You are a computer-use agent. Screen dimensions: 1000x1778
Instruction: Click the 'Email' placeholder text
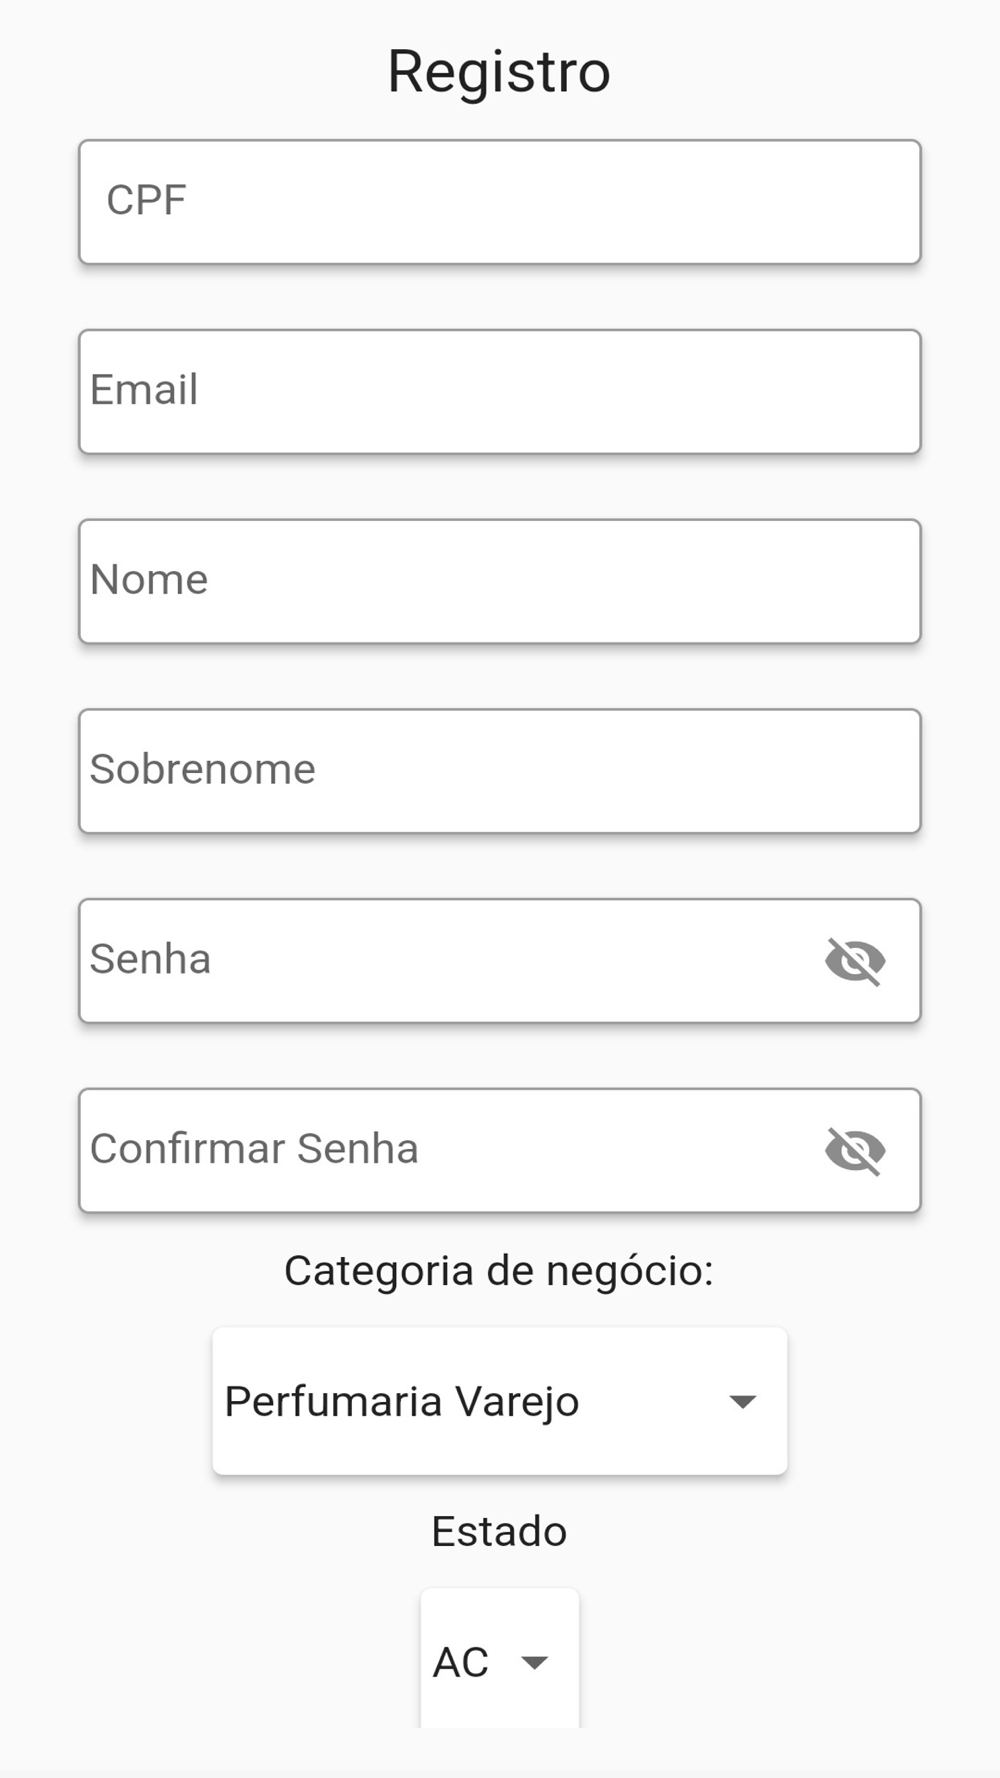click(x=144, y=390)
